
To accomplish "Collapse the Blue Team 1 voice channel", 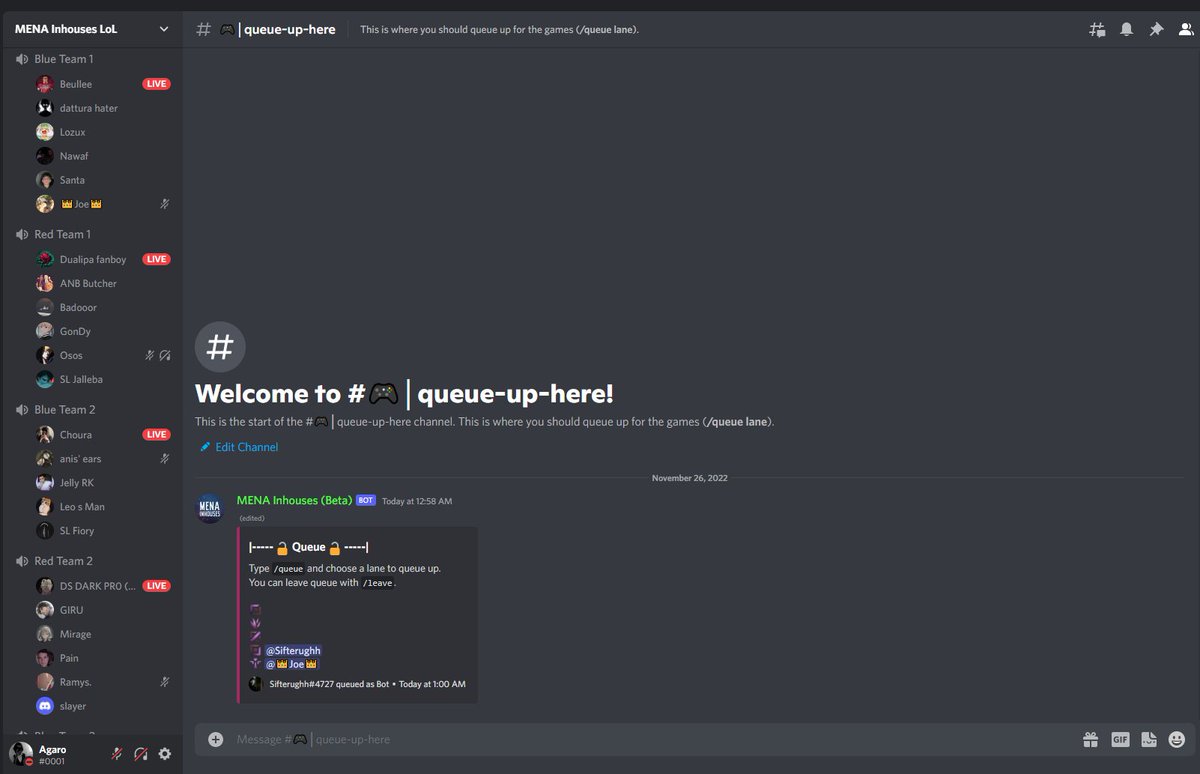I will (60, 58).
